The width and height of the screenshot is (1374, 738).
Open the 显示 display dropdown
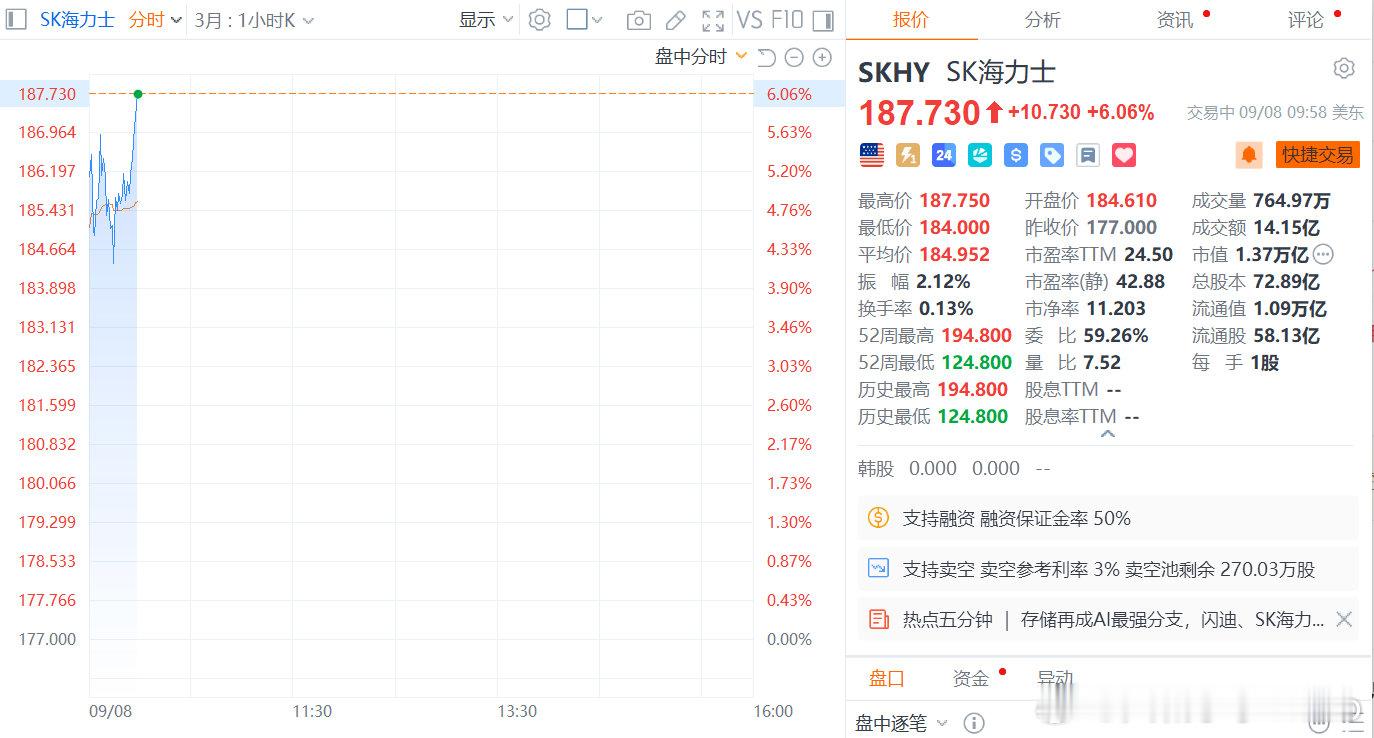coord(486,20)
